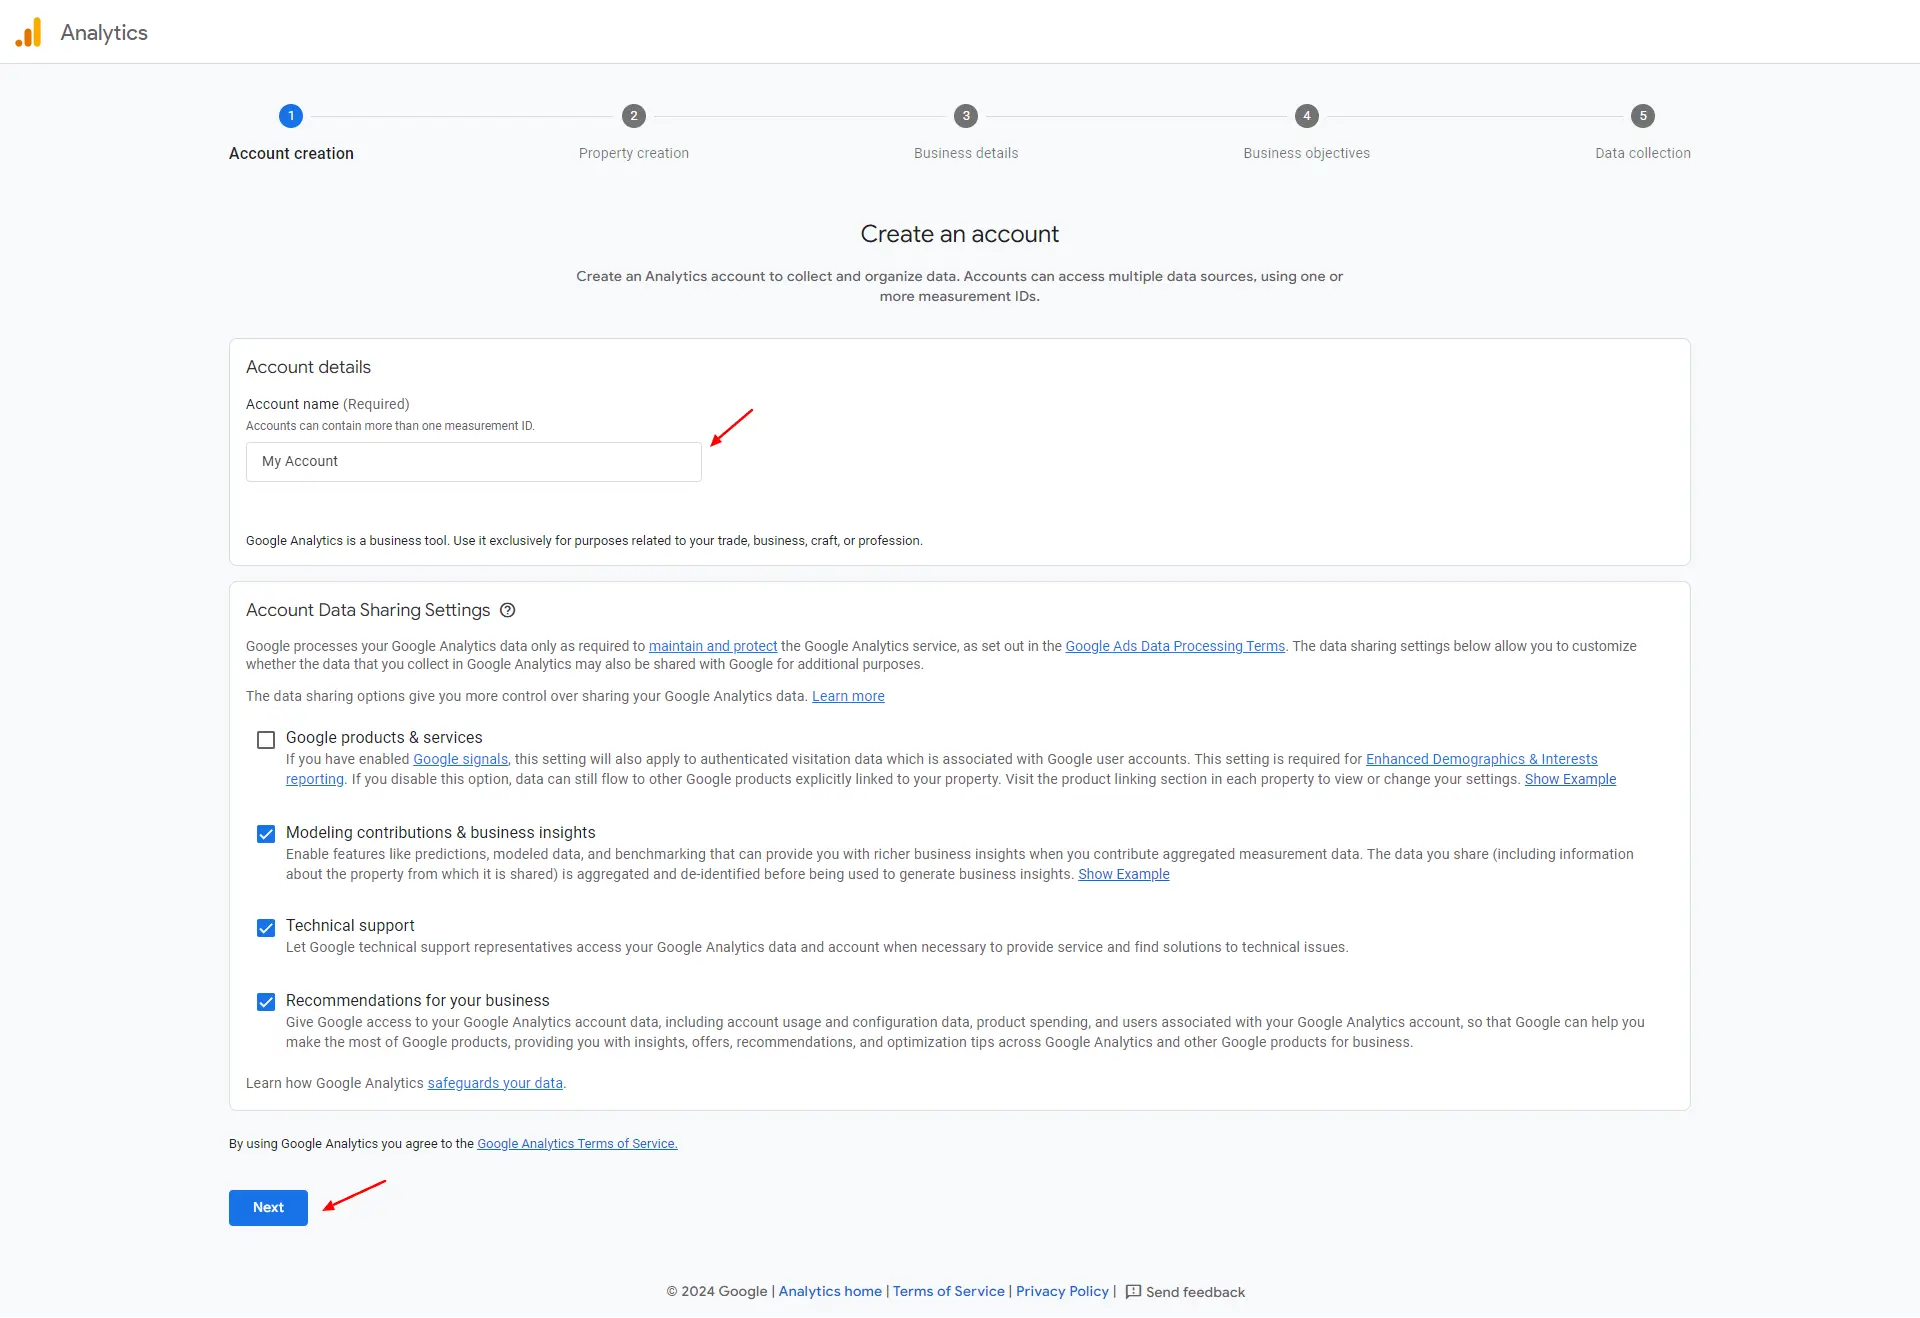The height and width of the screenshot is (1318, 1920).
Task: Click the Learn more link
Action: pyautogui.click(x=848, y=696)
